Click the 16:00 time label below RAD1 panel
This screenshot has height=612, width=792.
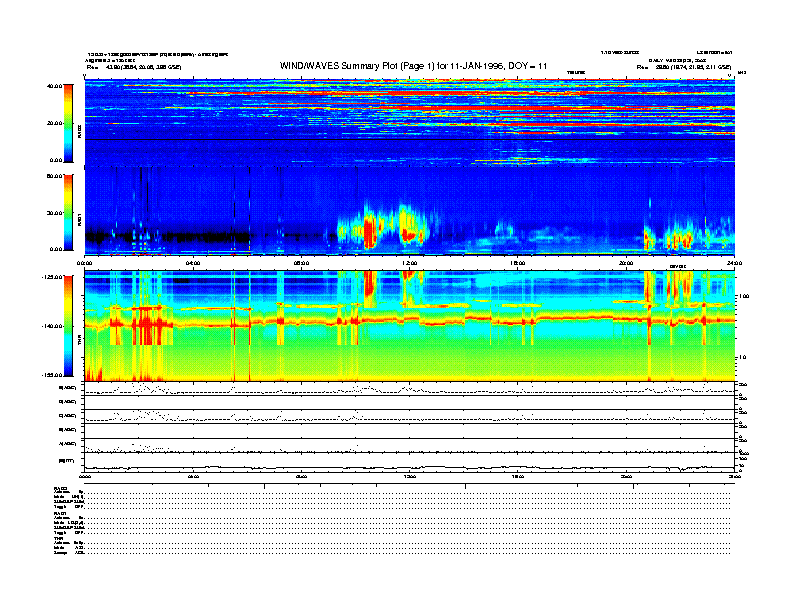pos(518,263)
